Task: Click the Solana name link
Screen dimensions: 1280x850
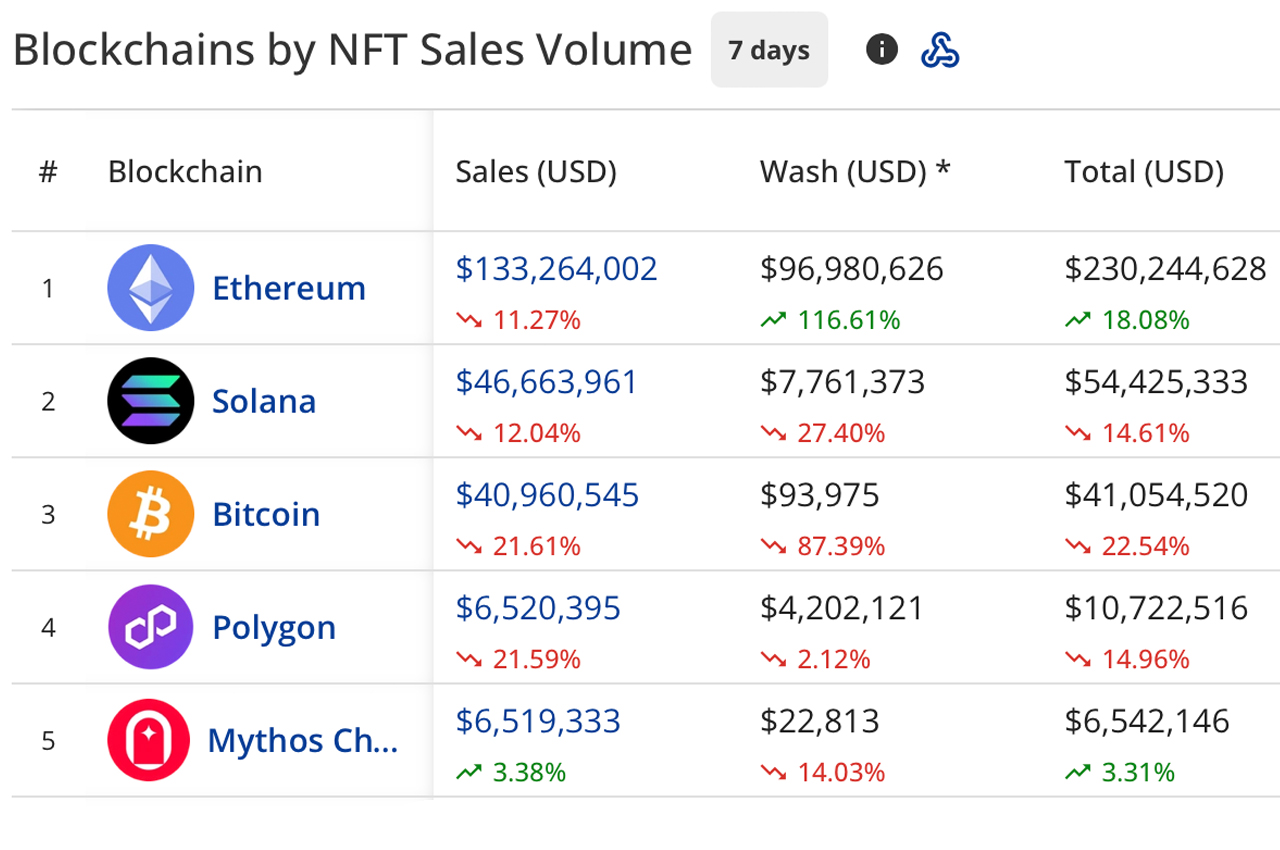Action: (264, 400)
